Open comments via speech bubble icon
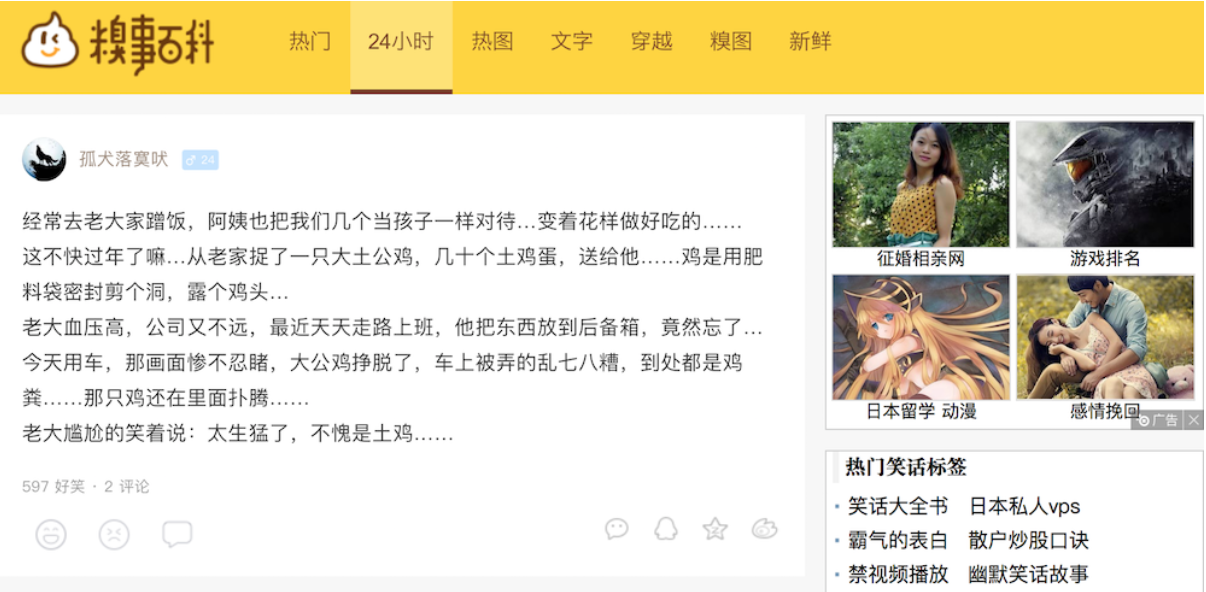This screenshot has height=592, width=1206. coord(177,535)
